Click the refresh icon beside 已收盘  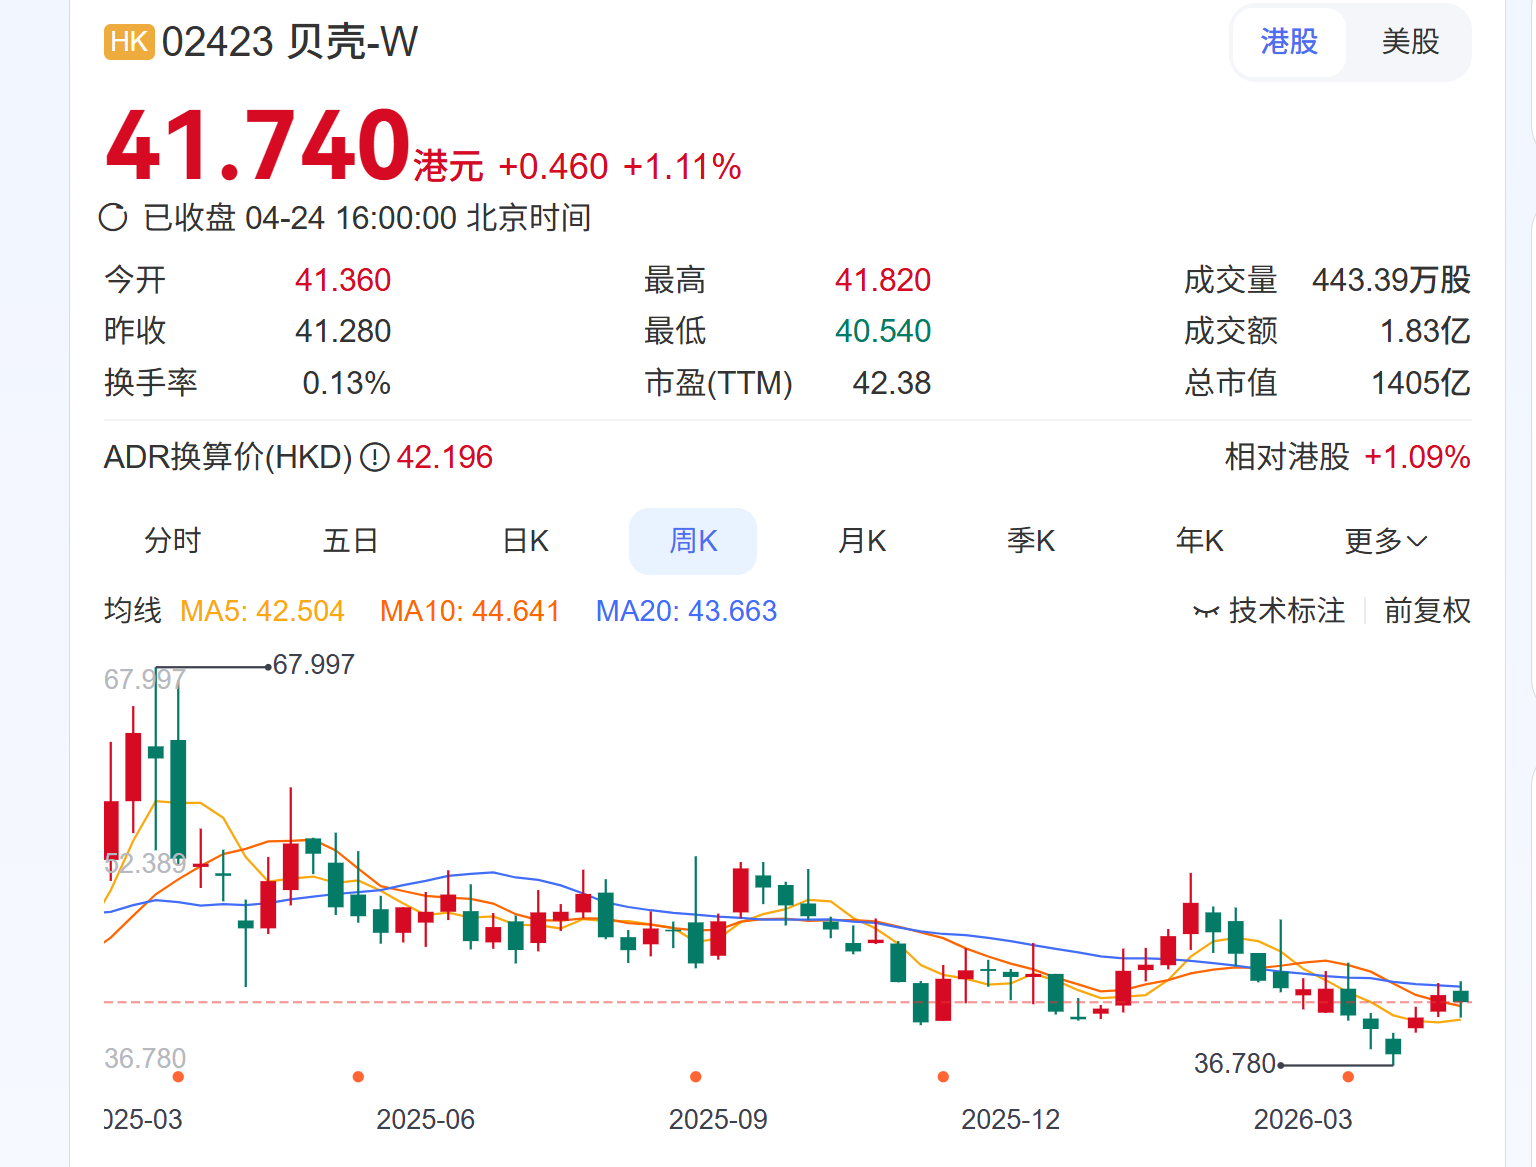tap(113, 218)
